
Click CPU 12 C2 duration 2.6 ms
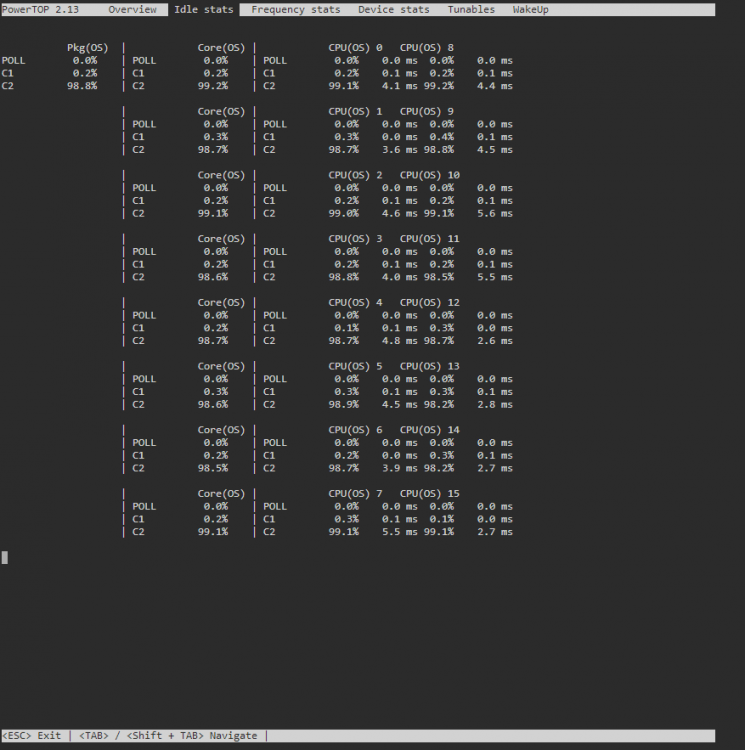click(495, 341)
